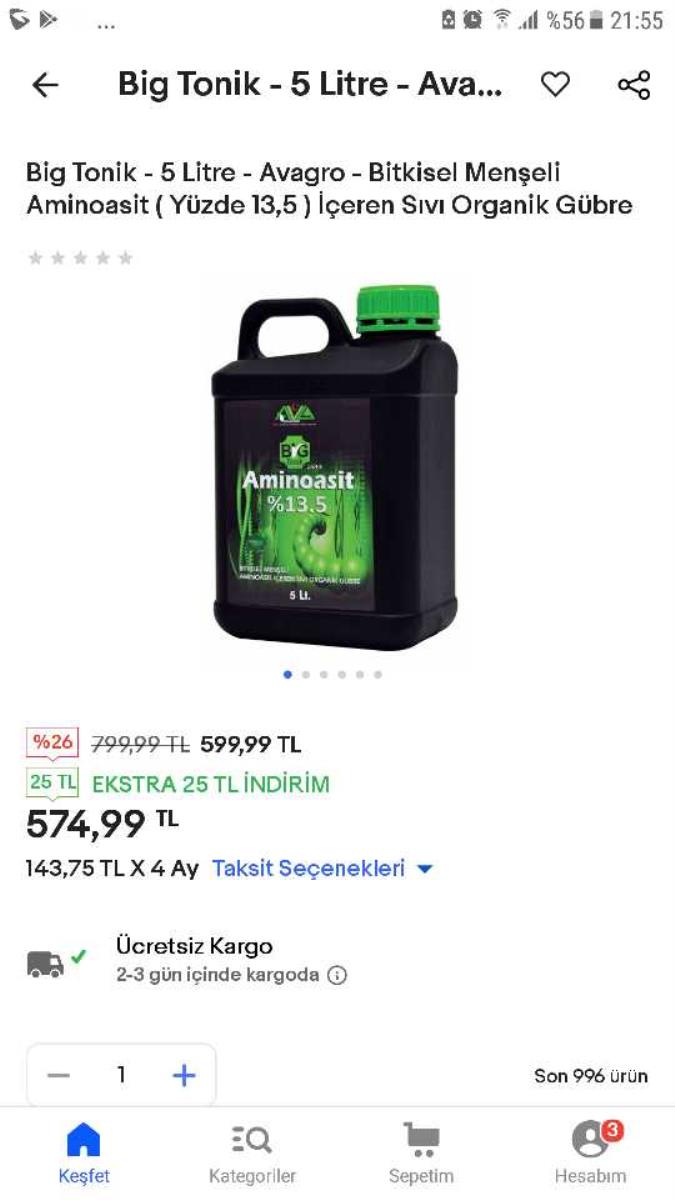Select the second image pagination dot

[306, 675]
